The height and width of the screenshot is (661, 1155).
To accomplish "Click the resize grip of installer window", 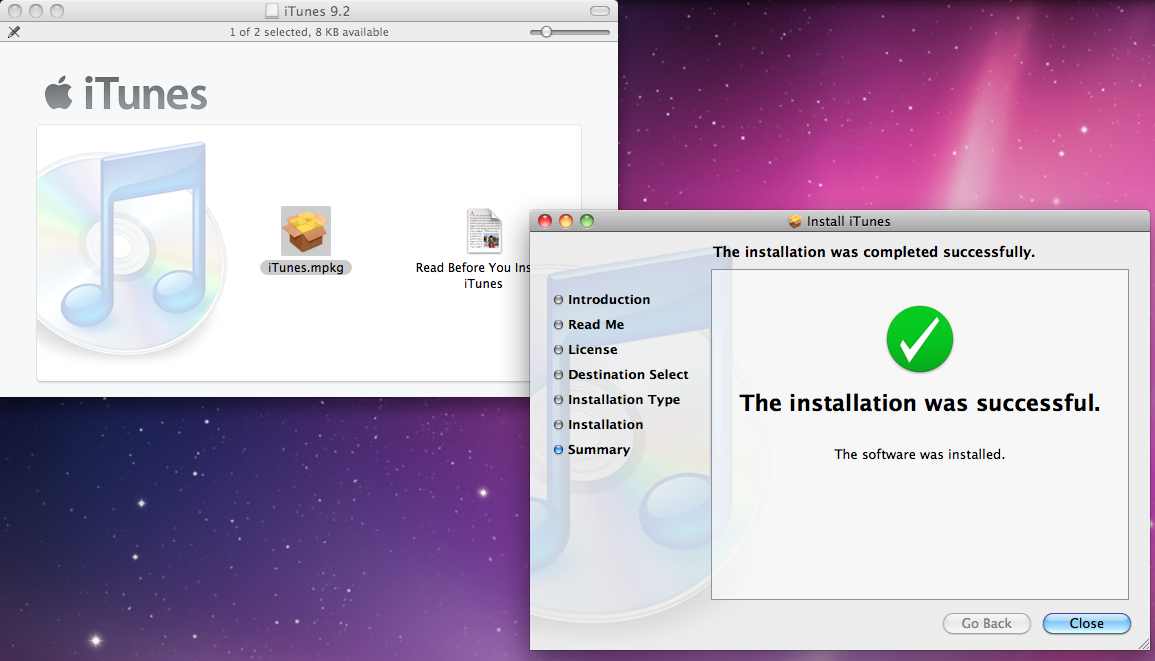I will (x=1143, y=644).
